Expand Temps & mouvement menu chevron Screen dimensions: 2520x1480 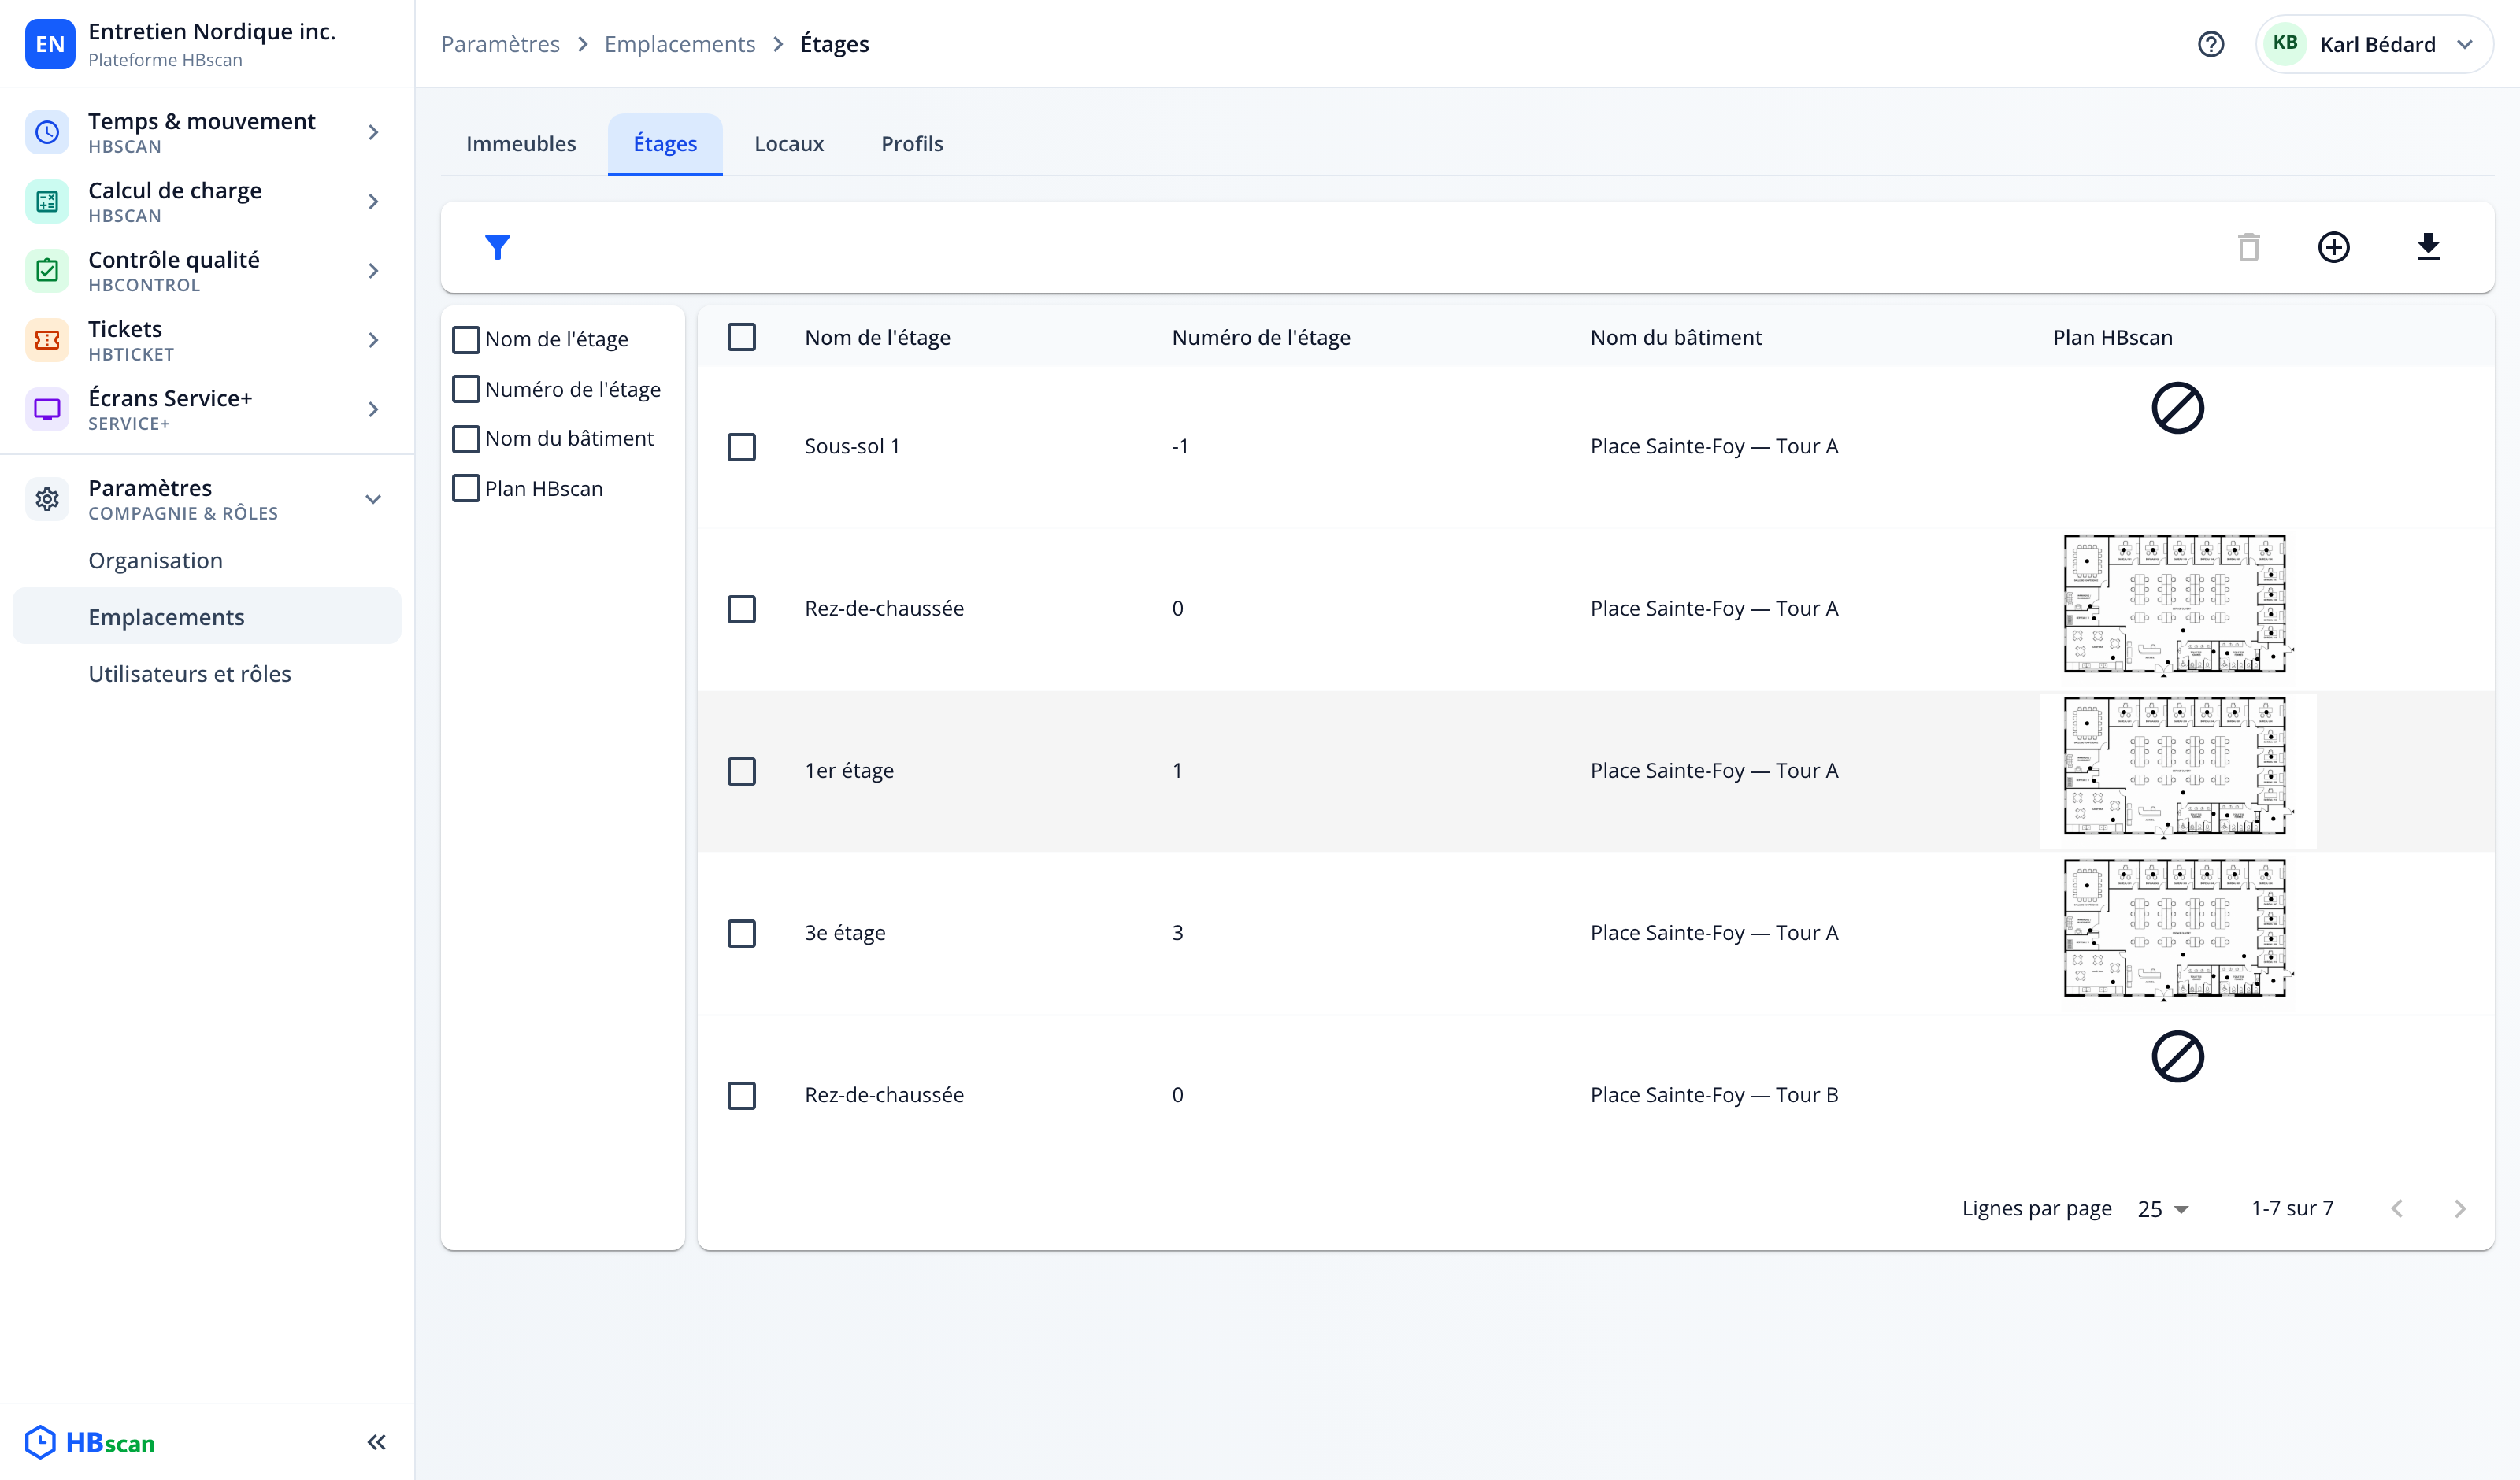[x=373, y=132]
